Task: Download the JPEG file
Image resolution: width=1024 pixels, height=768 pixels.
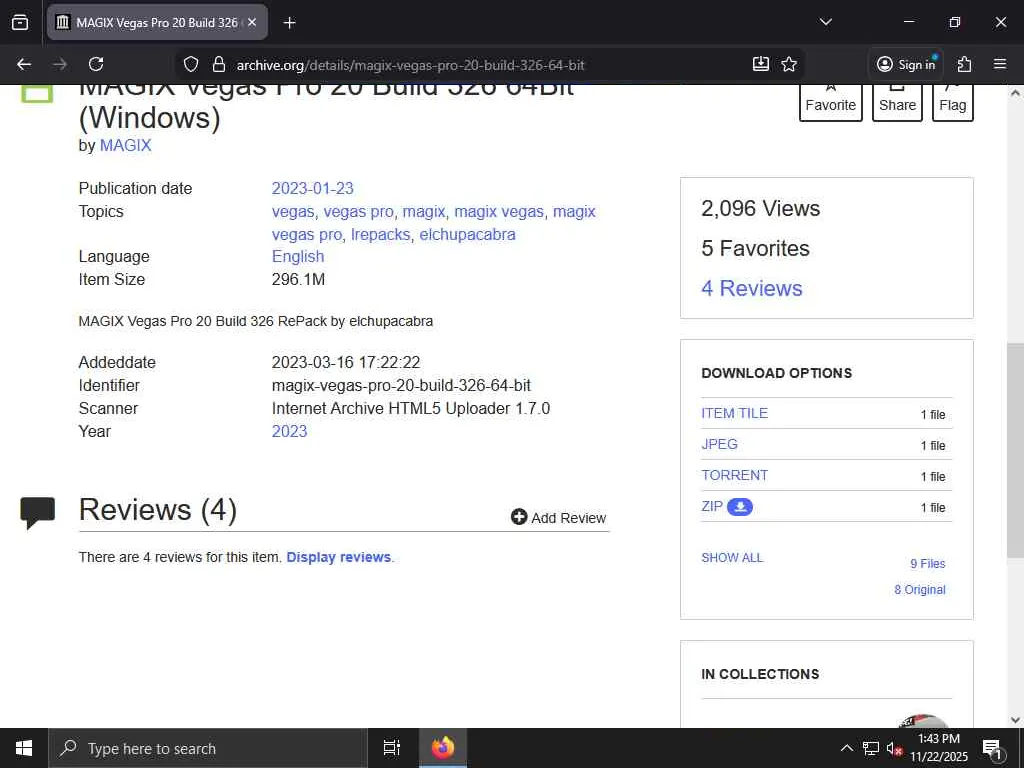Action: click(x=719, y=444)
